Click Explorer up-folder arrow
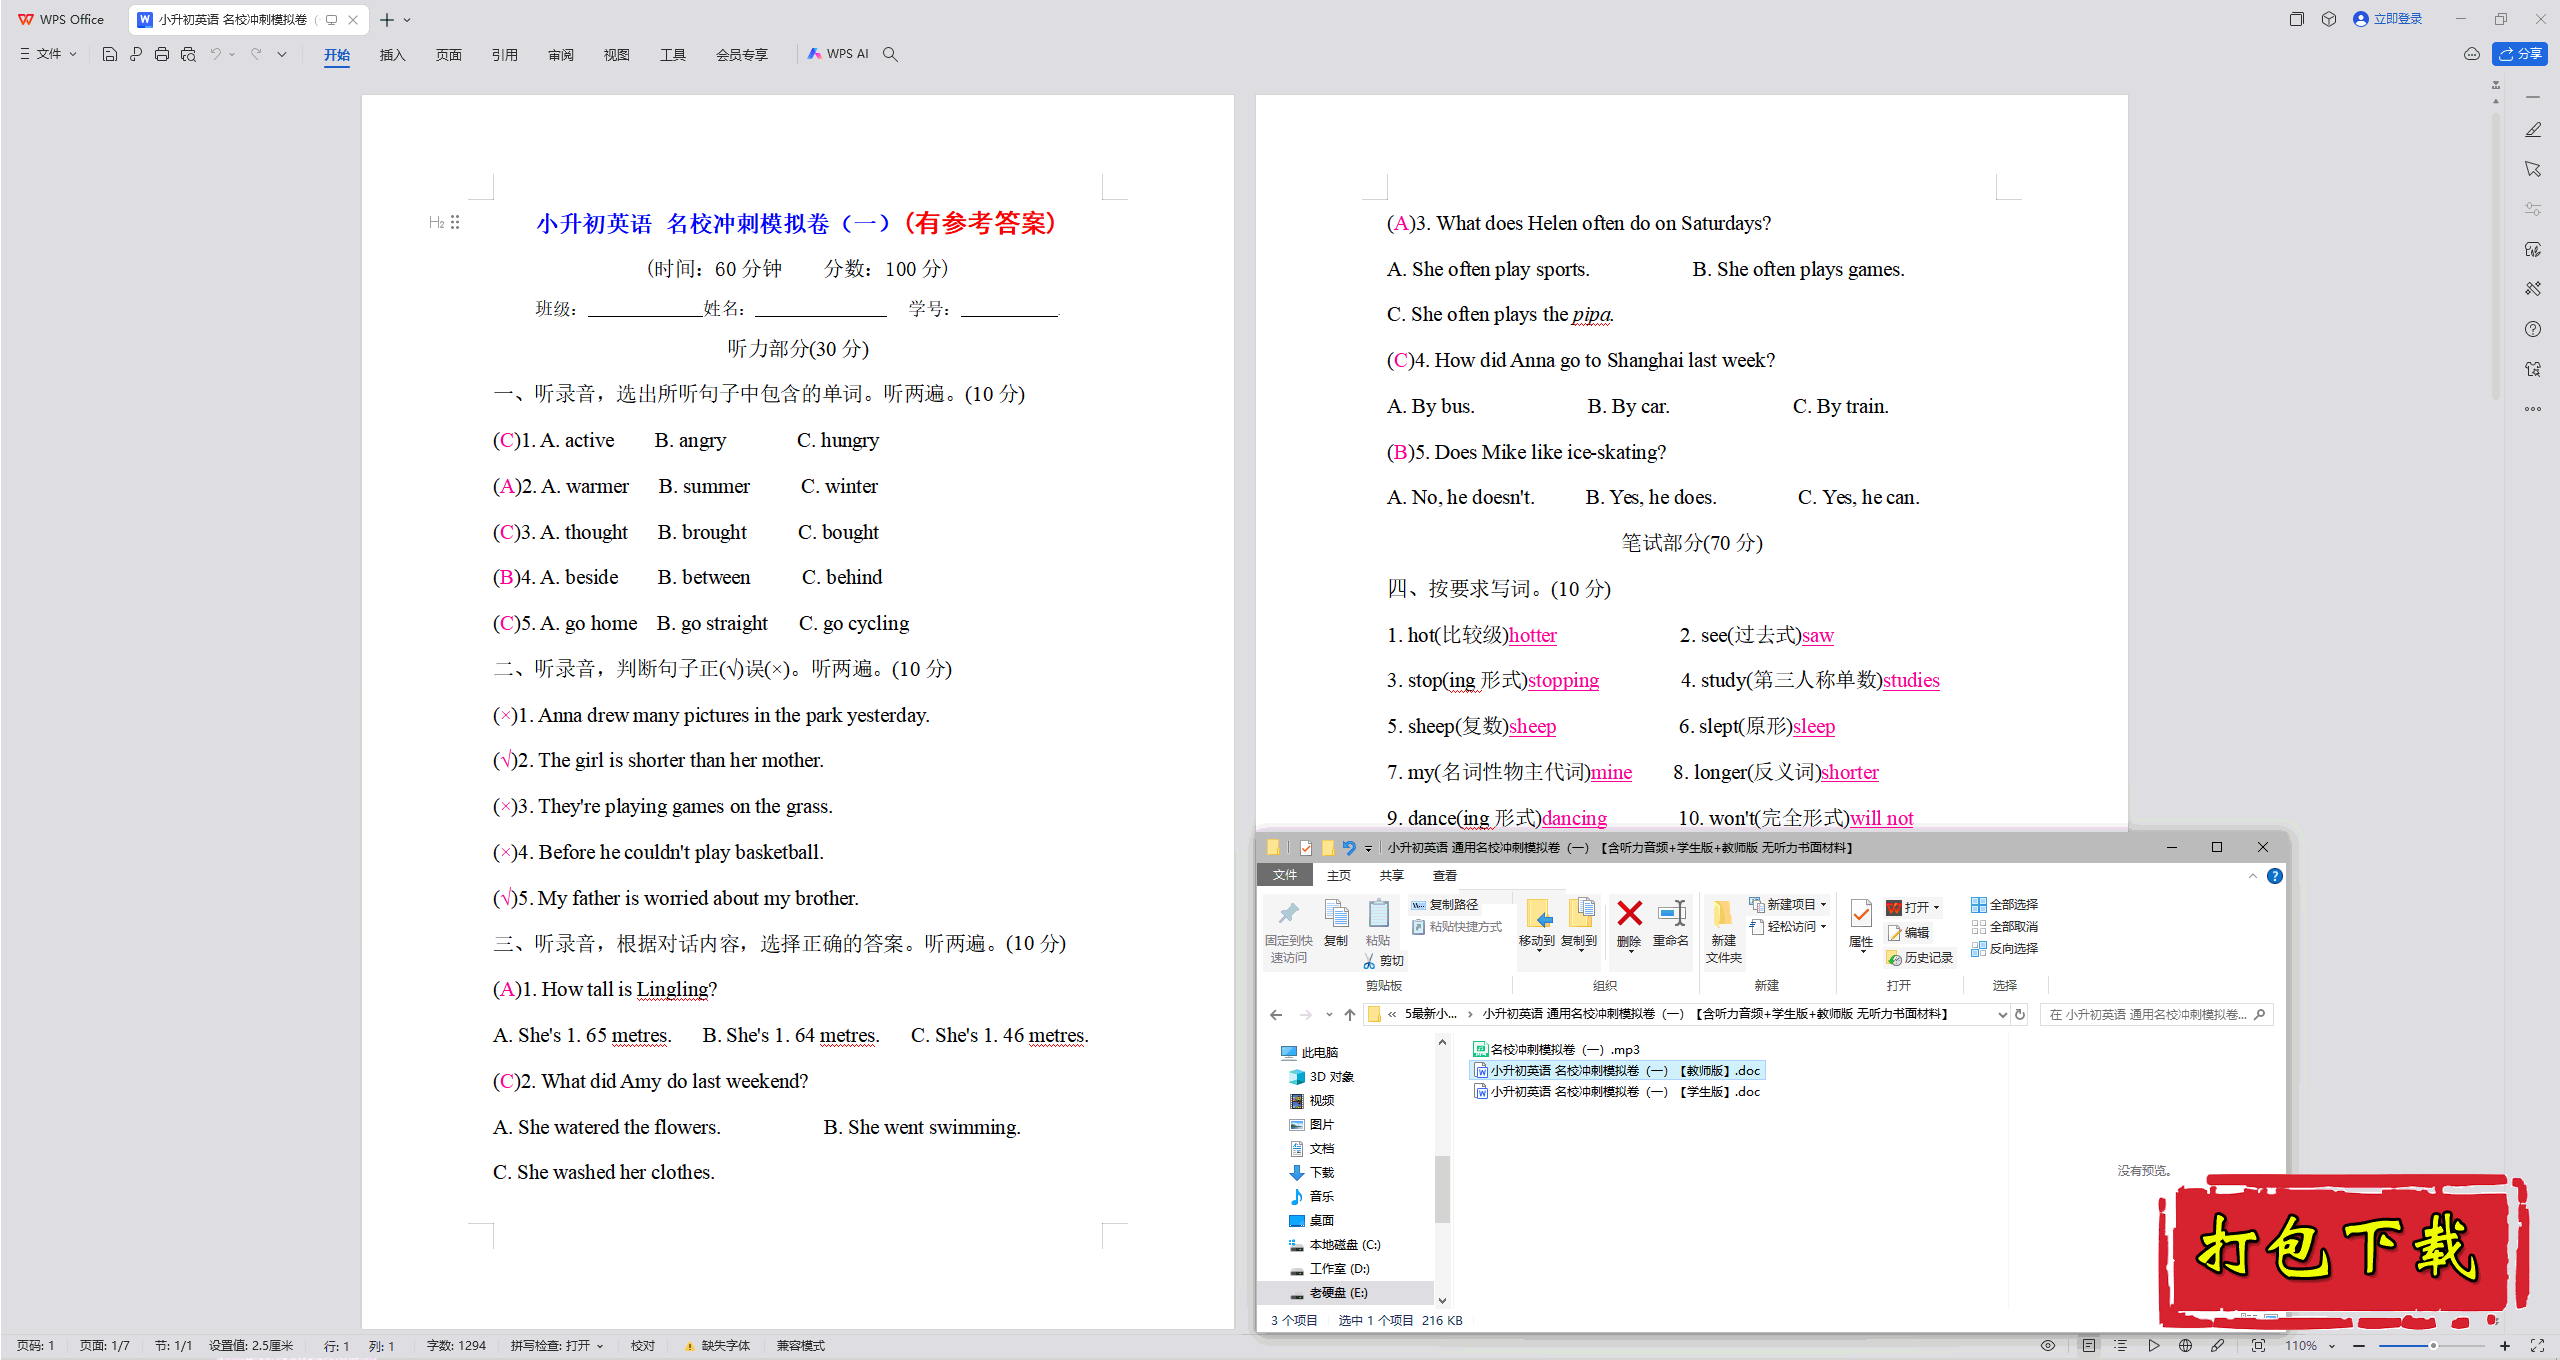This screenshot has height=1360, width=2560. point(1350,1015)
